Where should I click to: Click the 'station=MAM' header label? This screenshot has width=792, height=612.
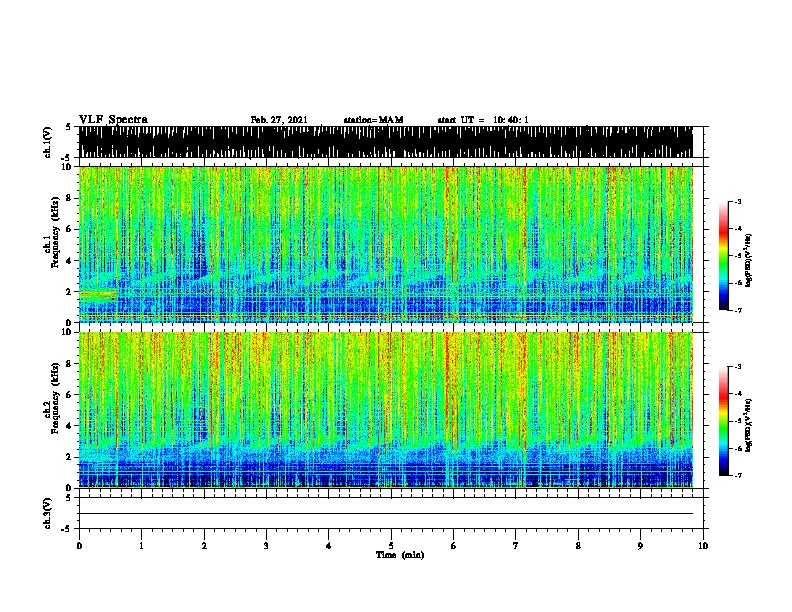point(373,120)
